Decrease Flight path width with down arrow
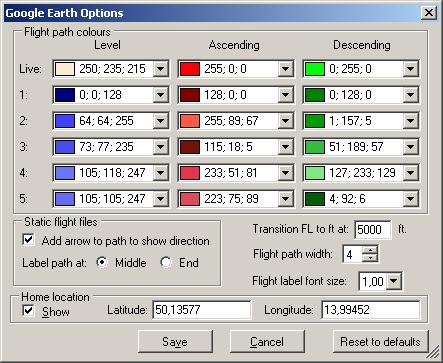 click(370, 258)
